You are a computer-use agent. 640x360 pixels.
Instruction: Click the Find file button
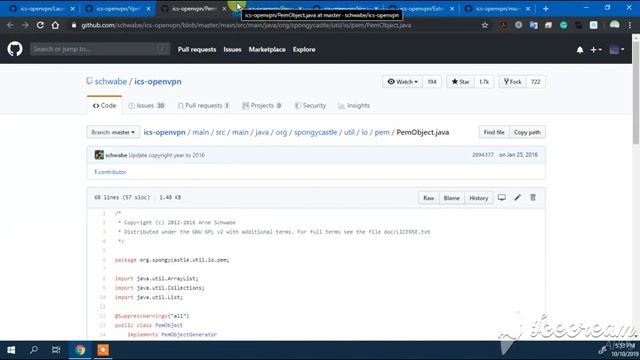[x=494, y=132]
